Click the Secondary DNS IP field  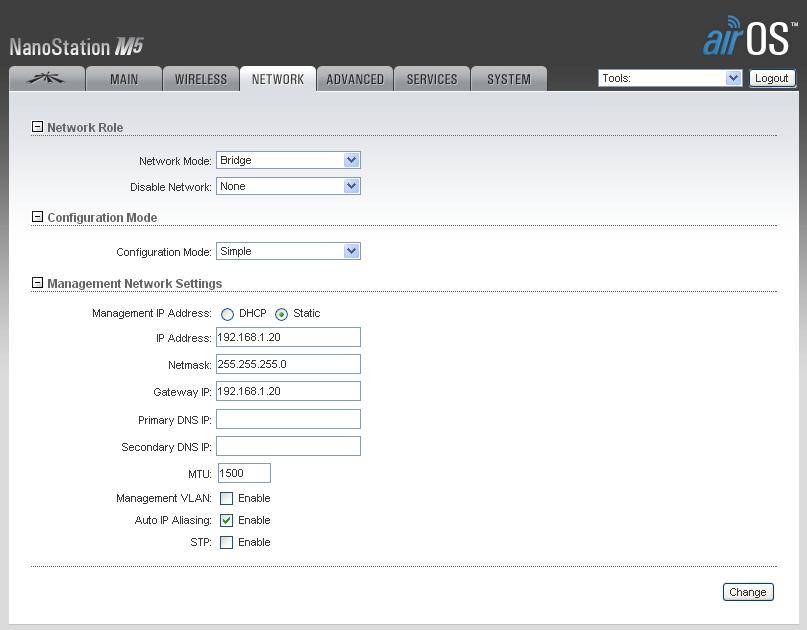coord(288,446)
